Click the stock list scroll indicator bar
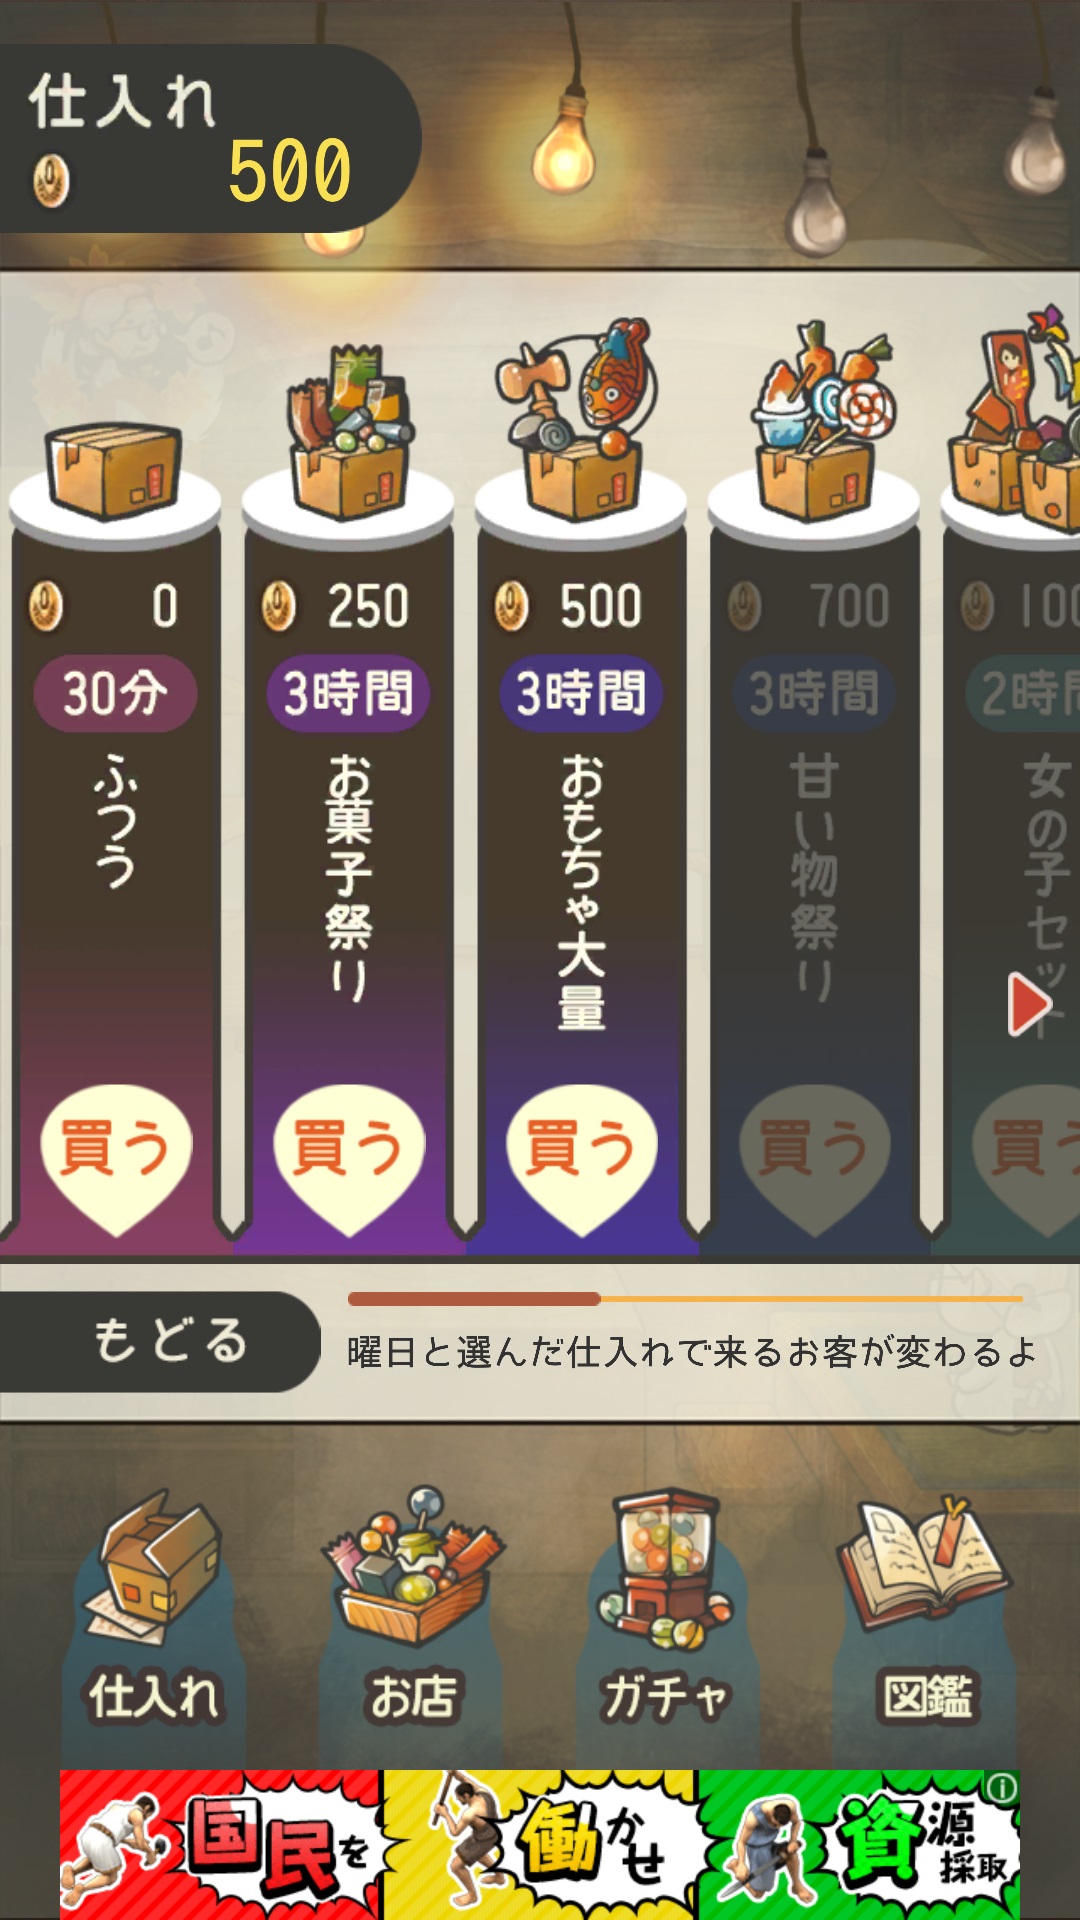The height and width of the screenshot is (1920, 1080). coord(685,1298)
